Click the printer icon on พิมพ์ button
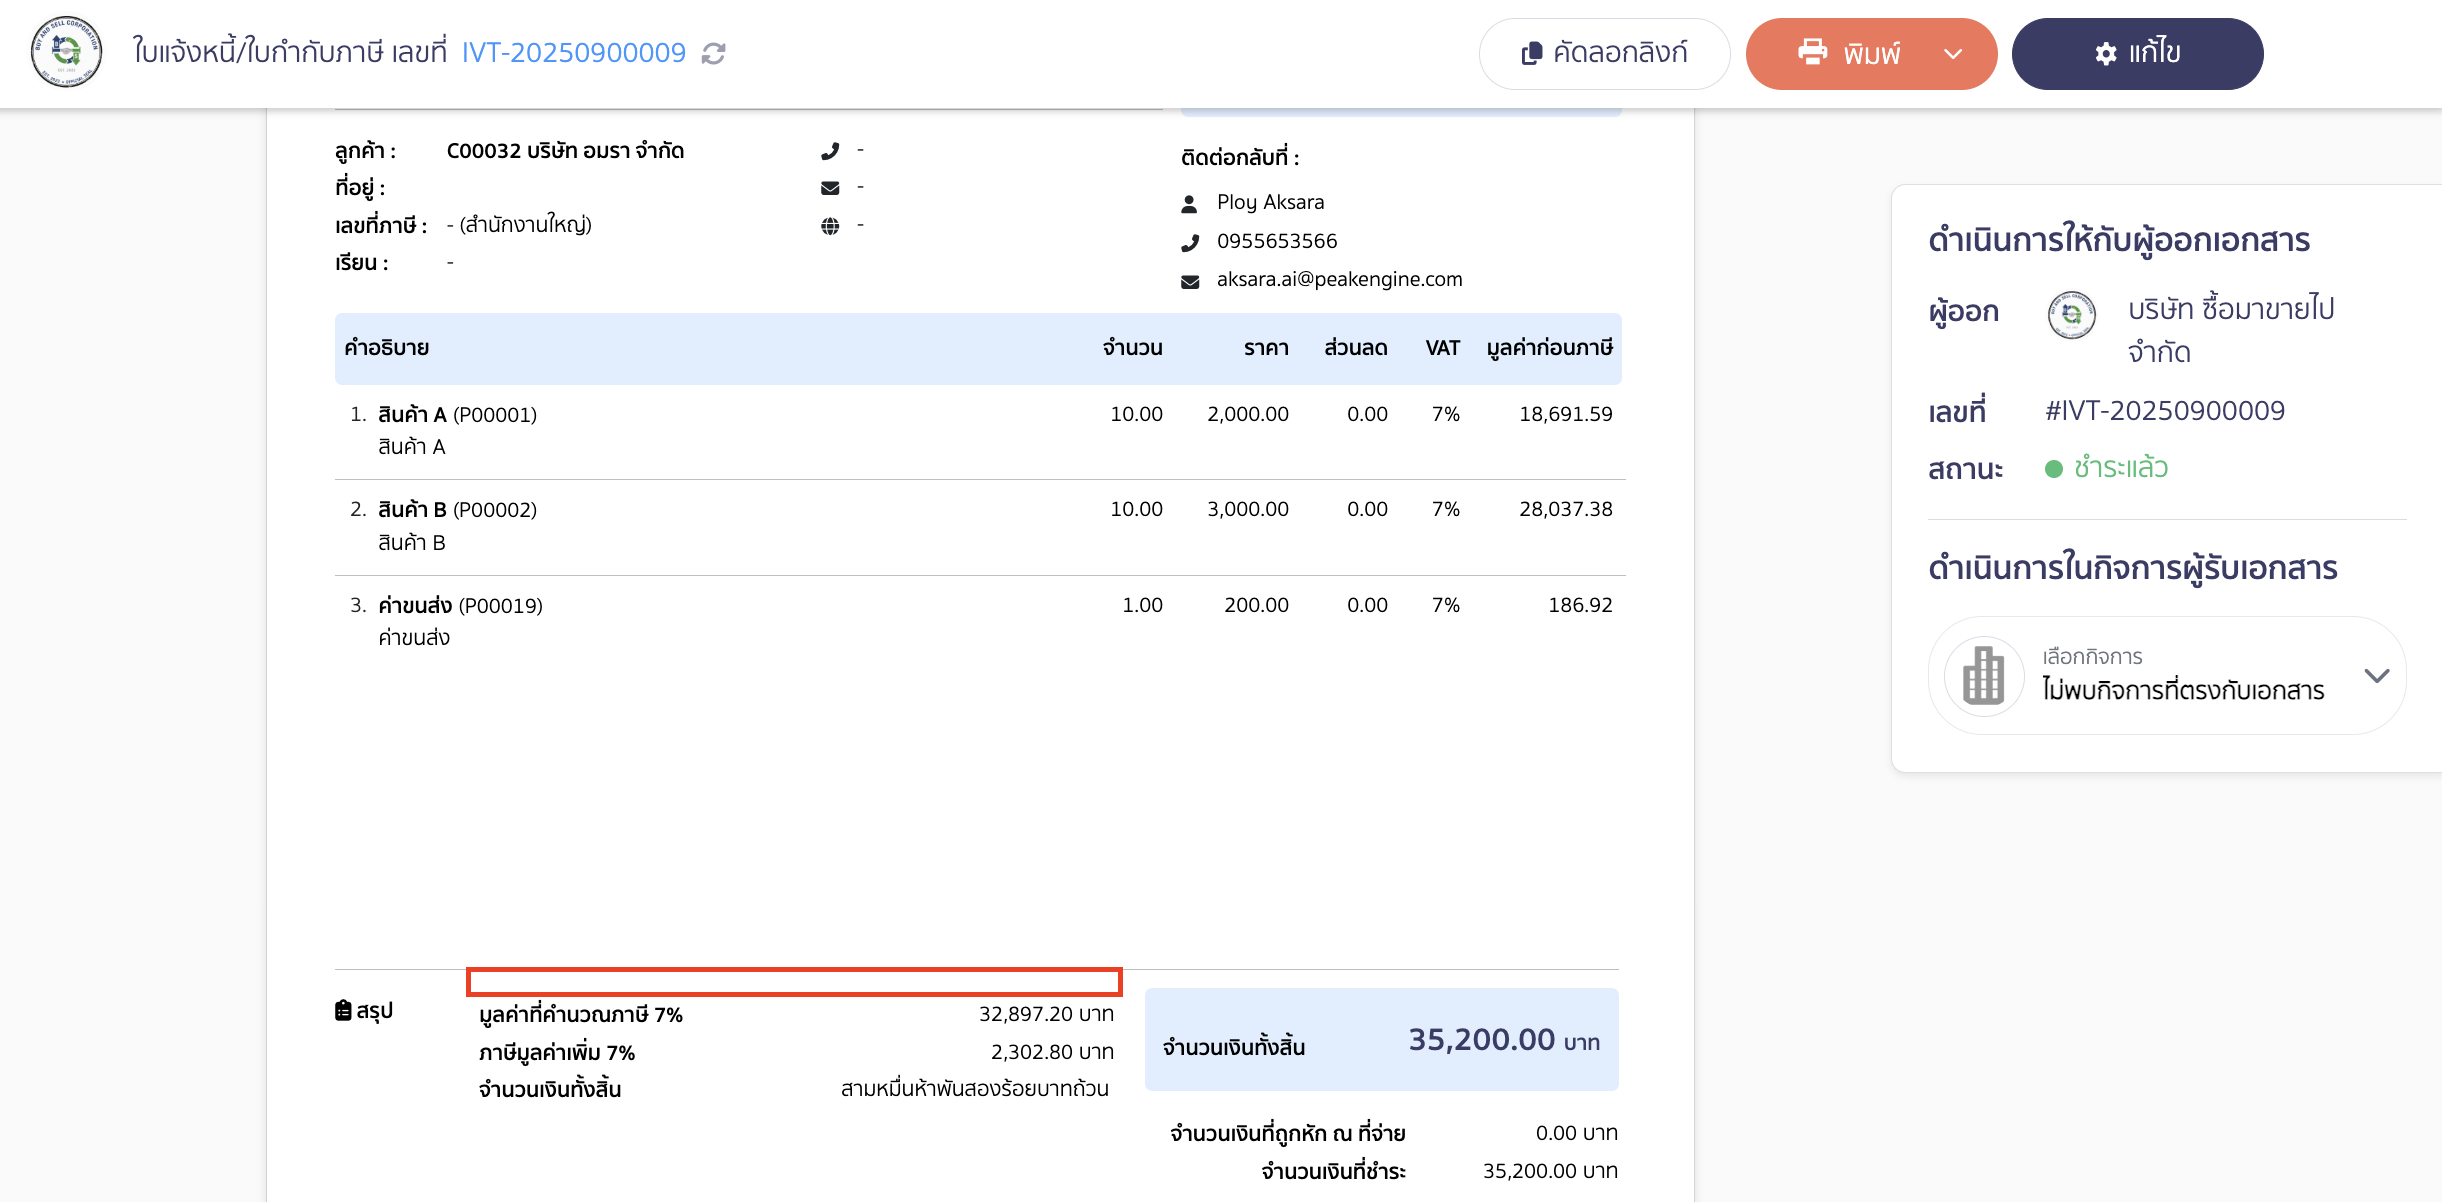Screen dimensions: 2442x1202 (1812, 52)
